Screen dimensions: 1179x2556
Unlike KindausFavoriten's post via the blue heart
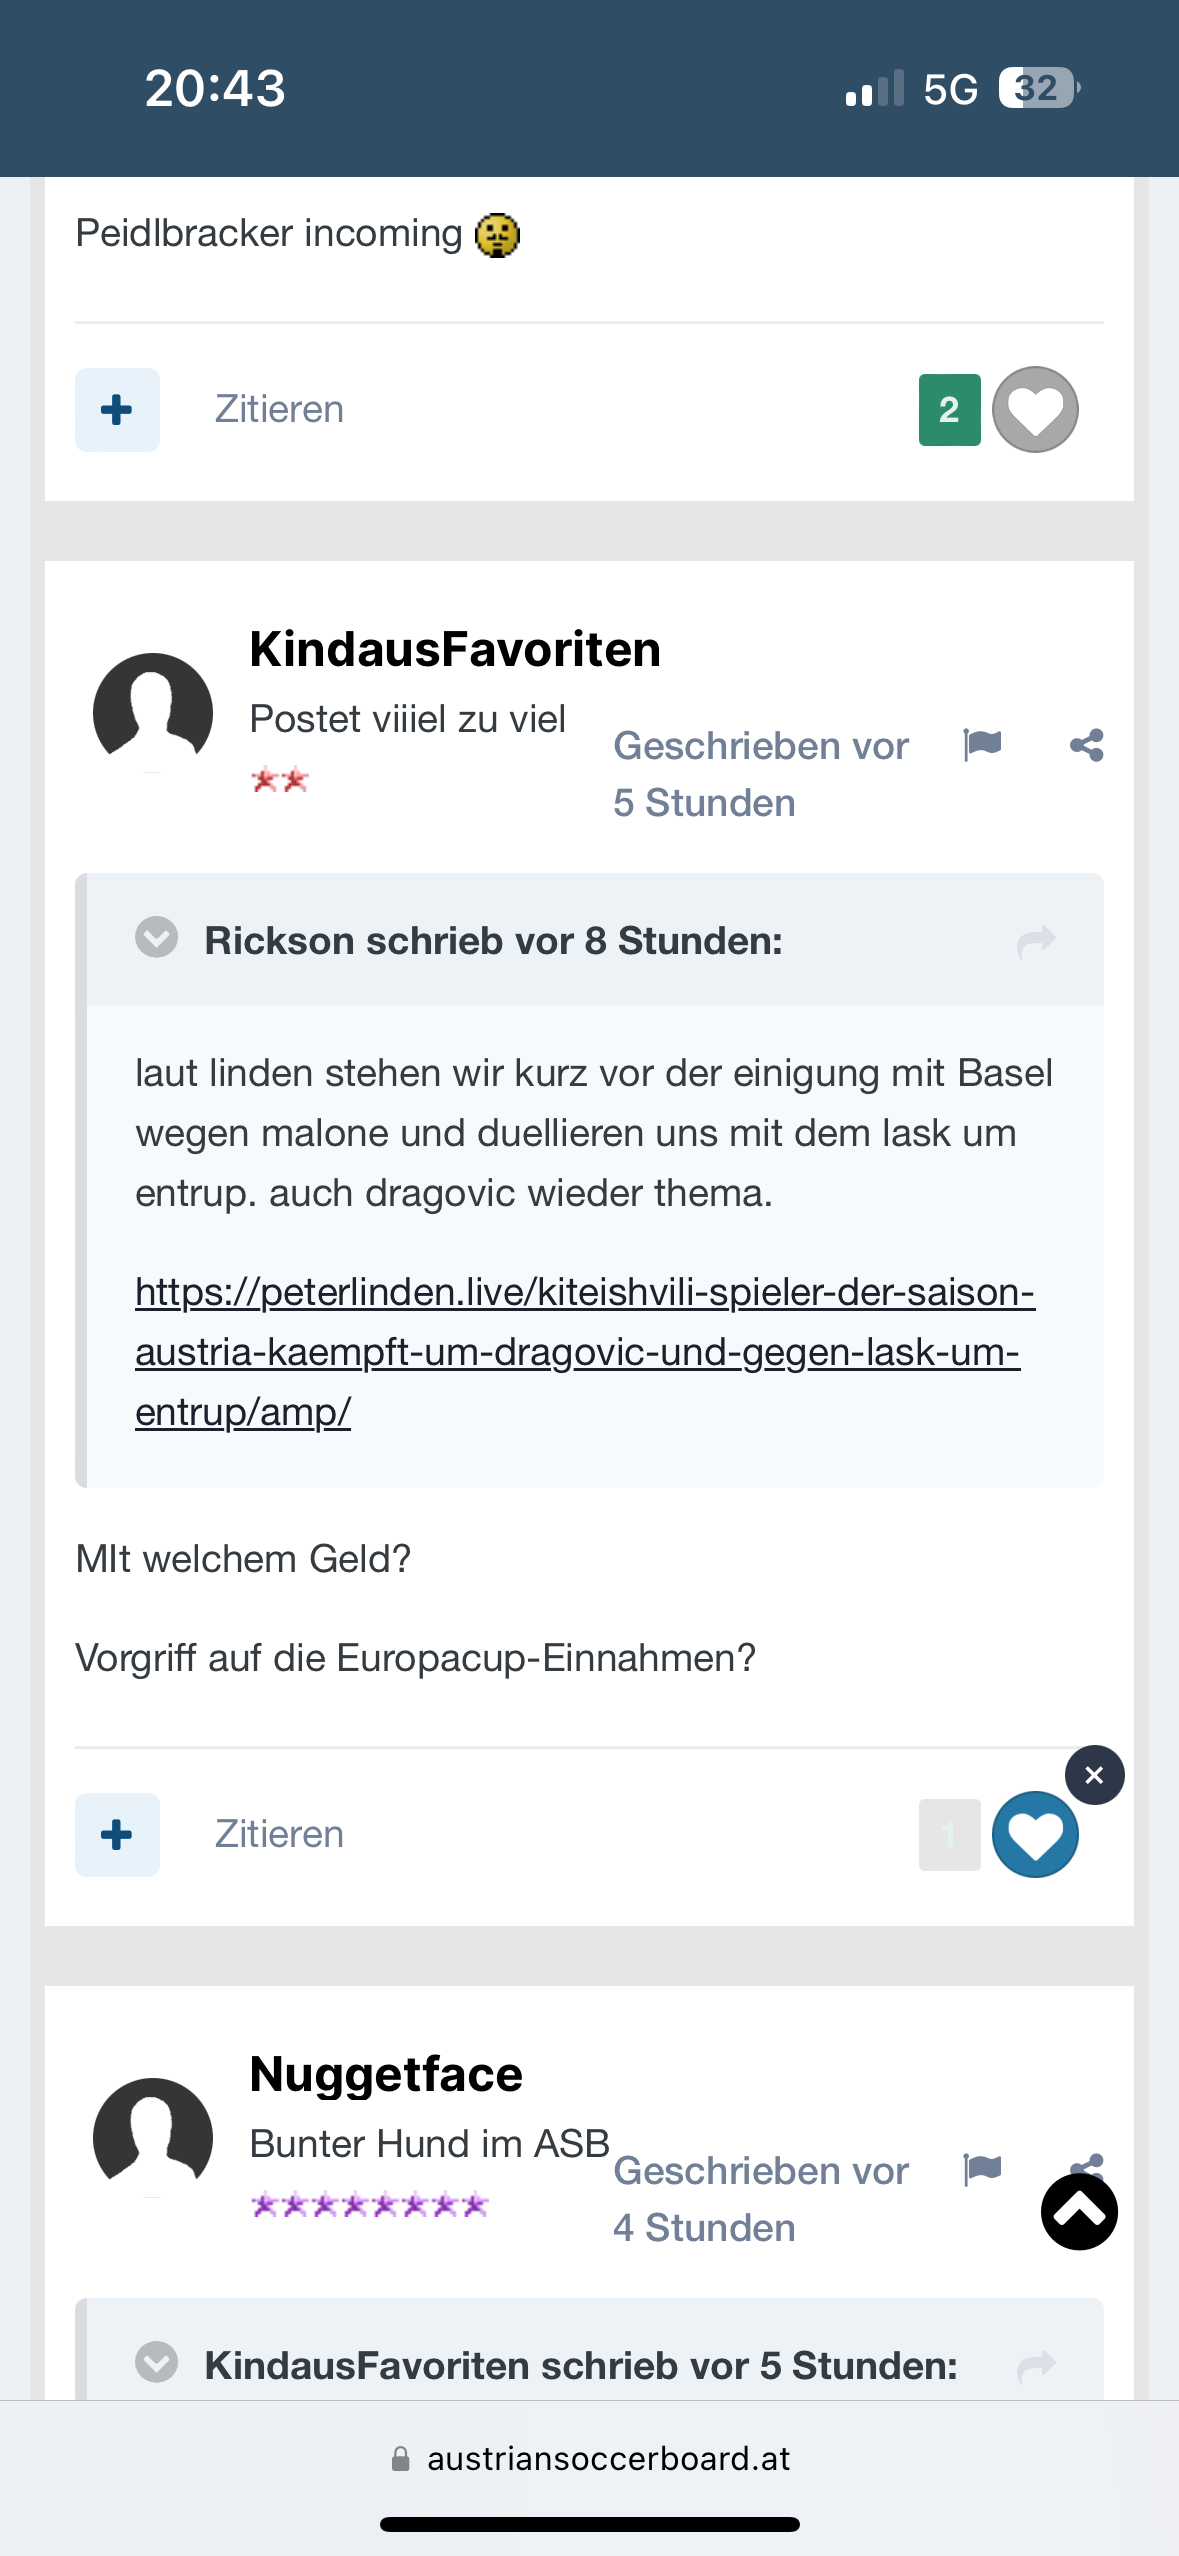pyautogui.click(x=1035, y=1835)
